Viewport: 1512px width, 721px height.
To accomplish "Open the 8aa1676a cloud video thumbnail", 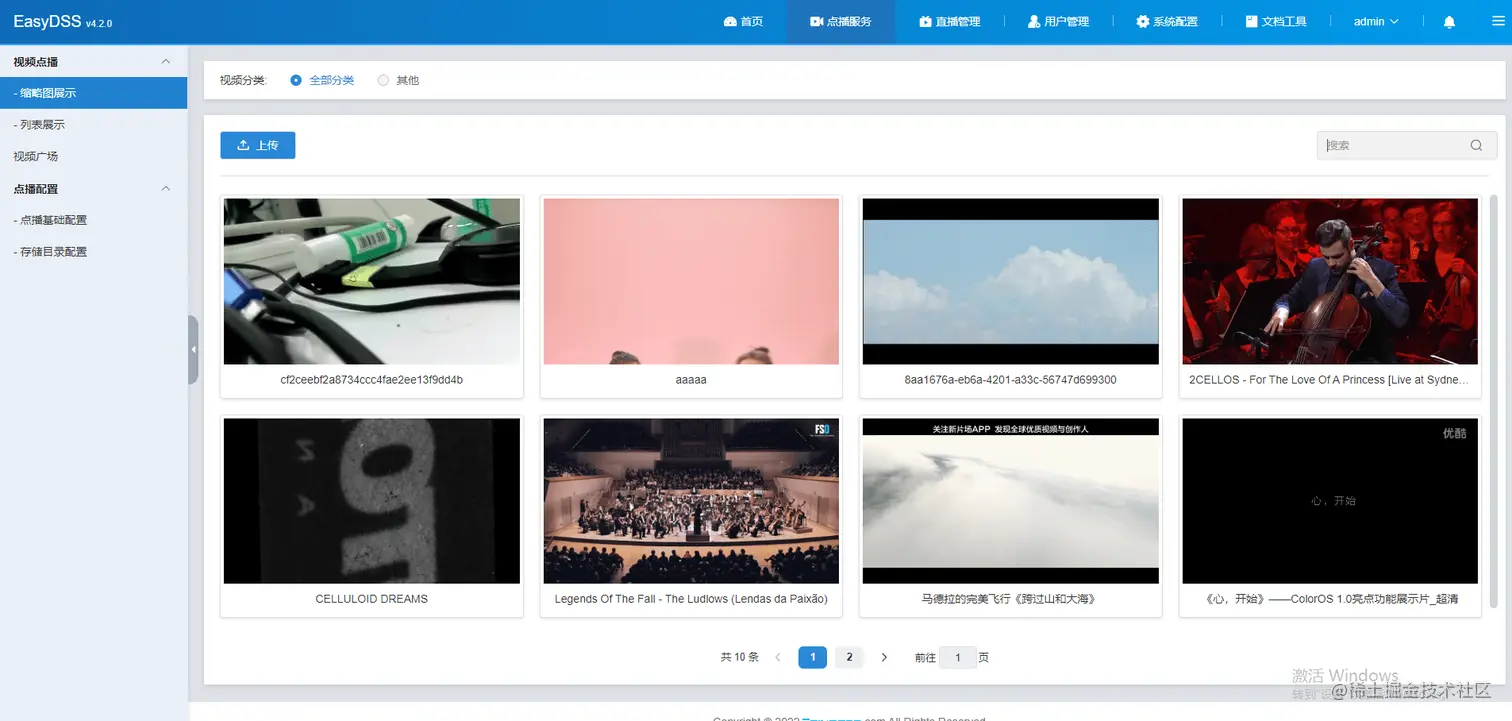I will pyautogui.click(x=1011, y=281).
